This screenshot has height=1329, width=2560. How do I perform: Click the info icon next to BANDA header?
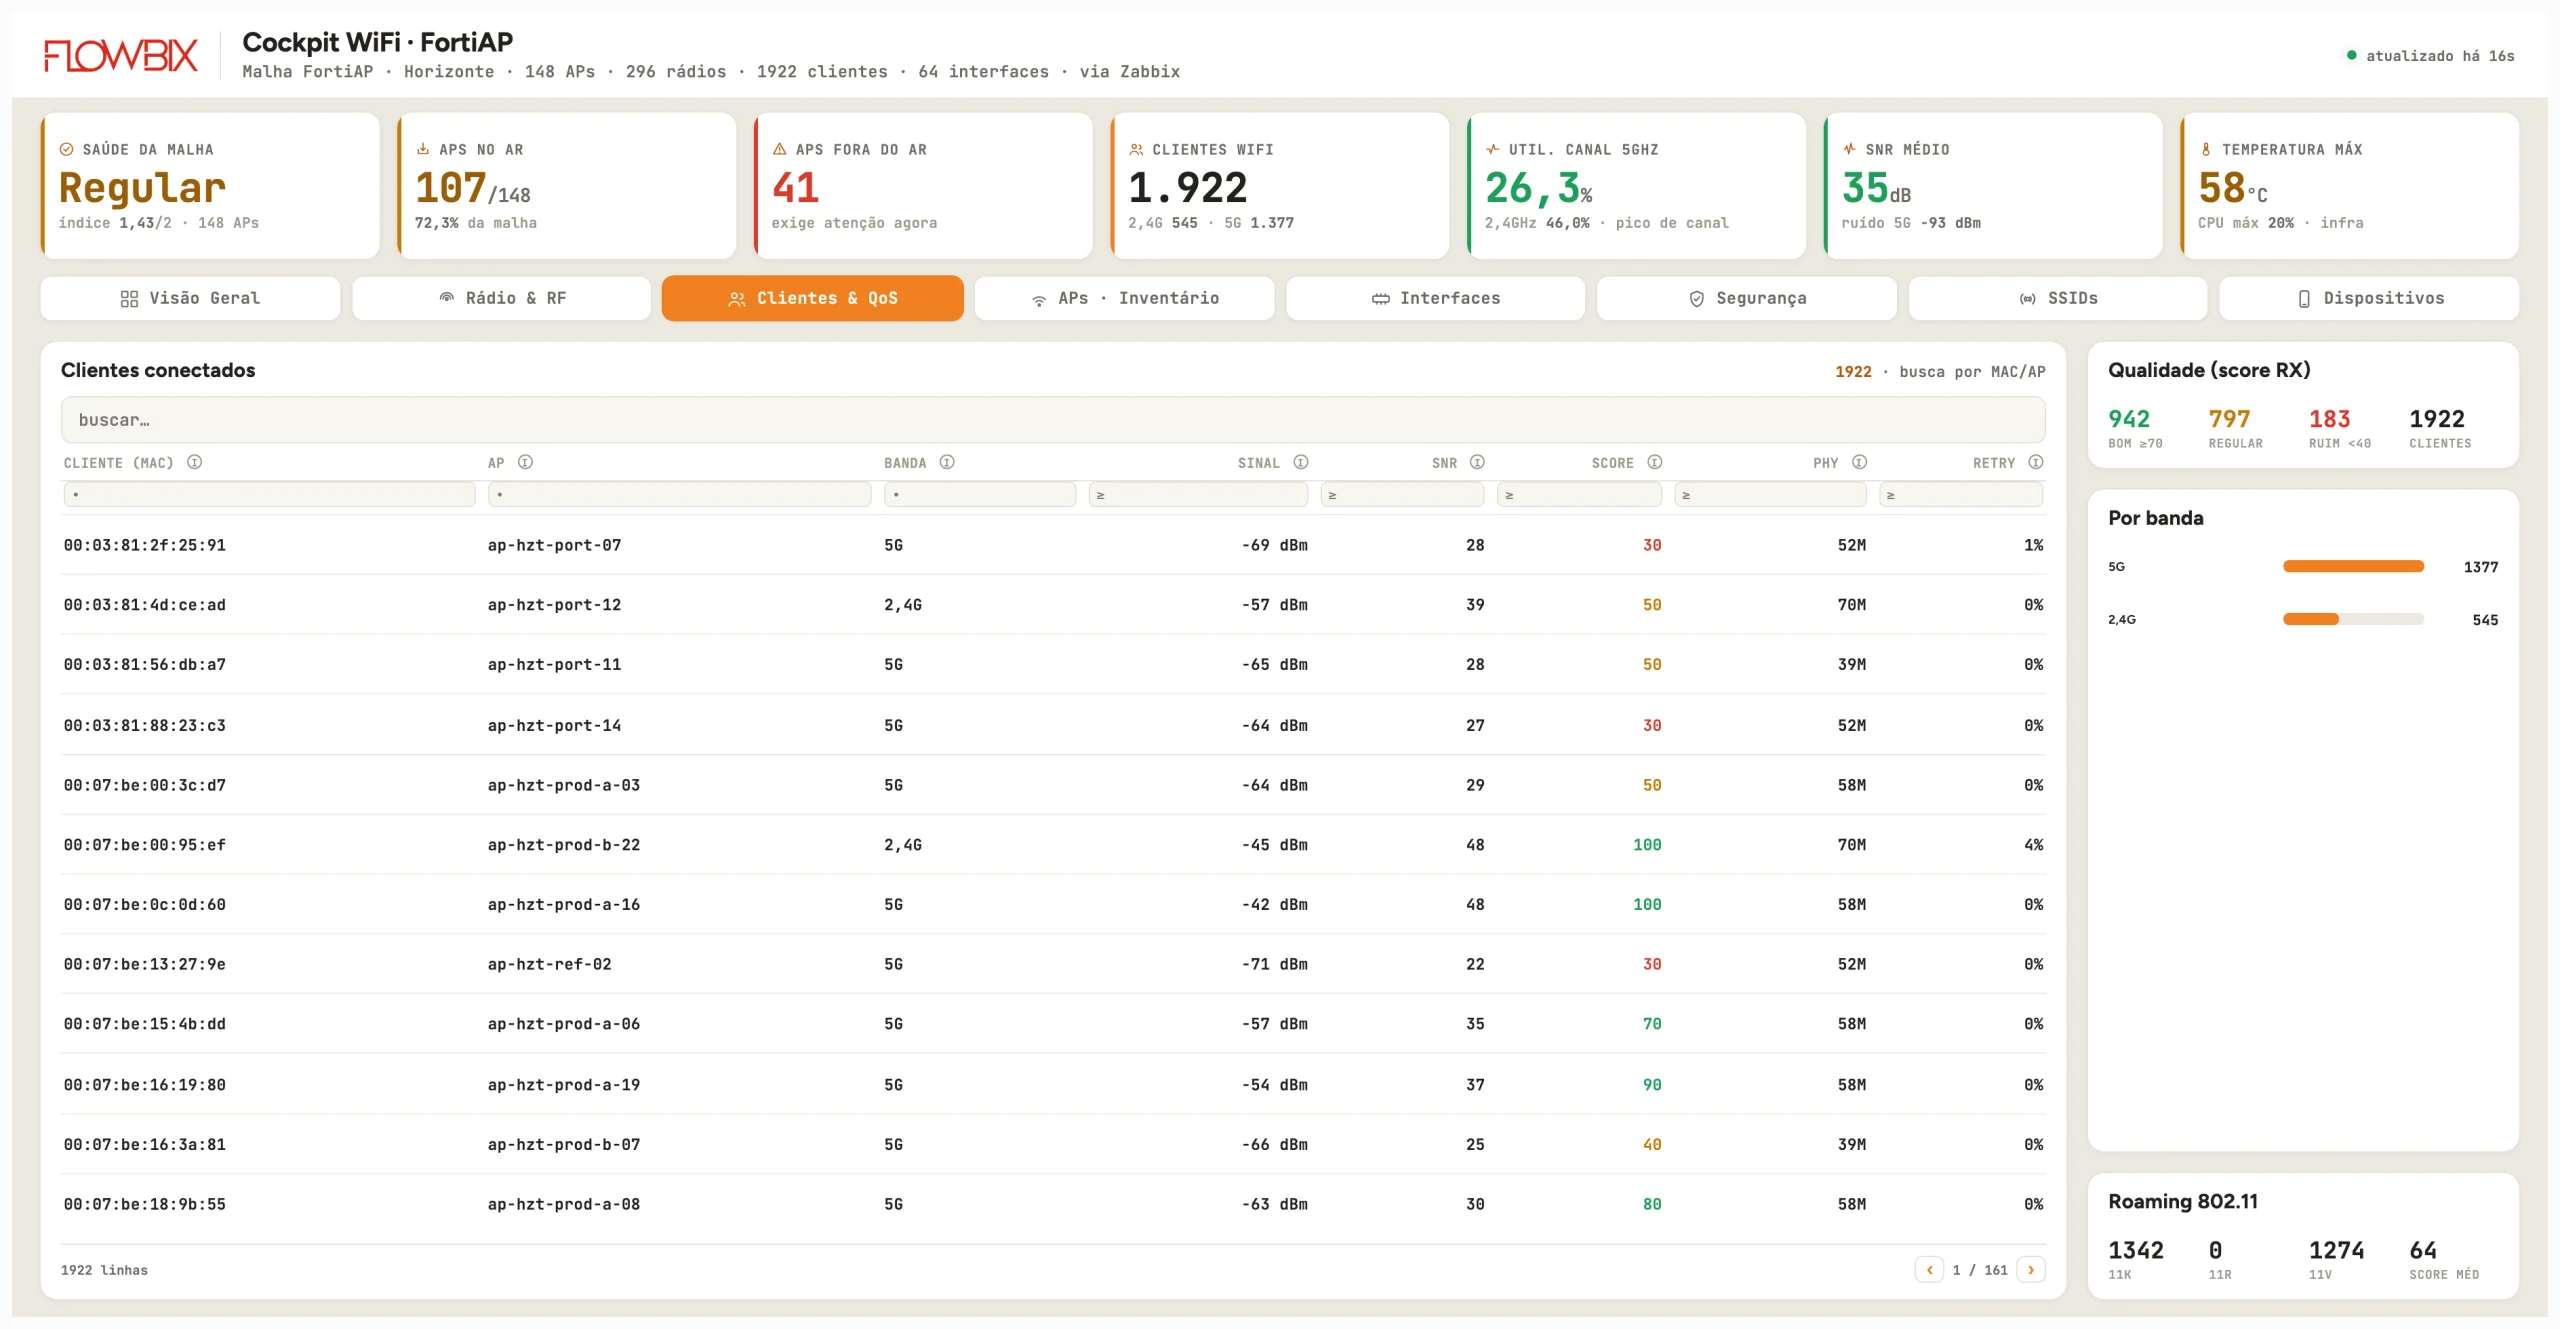(947, 462)
